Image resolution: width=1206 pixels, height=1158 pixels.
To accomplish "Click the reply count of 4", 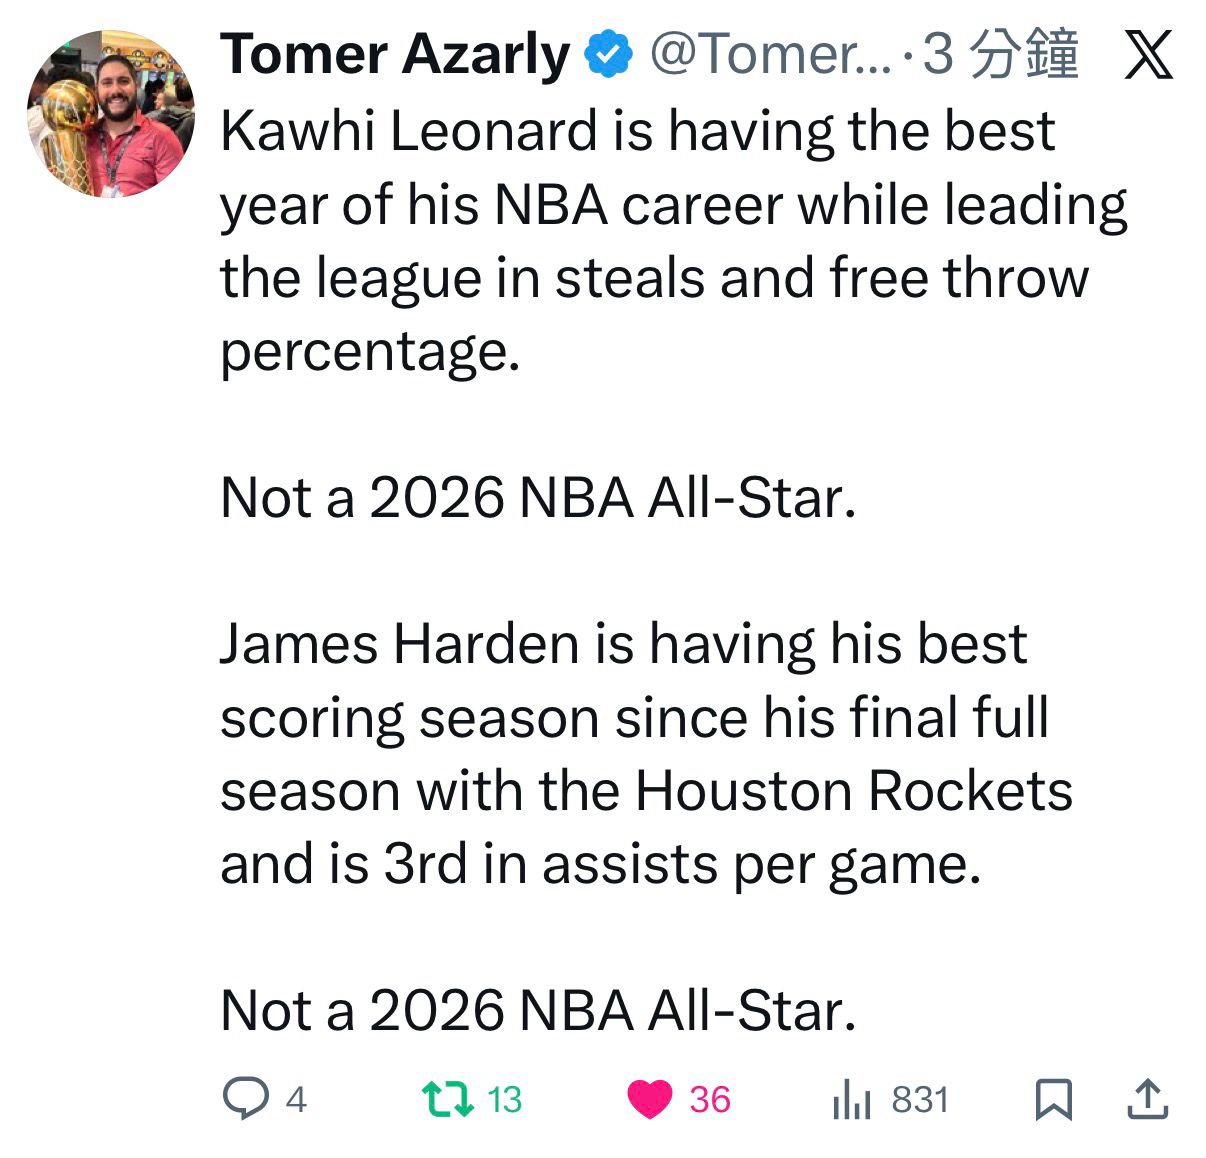I will click(x=296, y=1100).
